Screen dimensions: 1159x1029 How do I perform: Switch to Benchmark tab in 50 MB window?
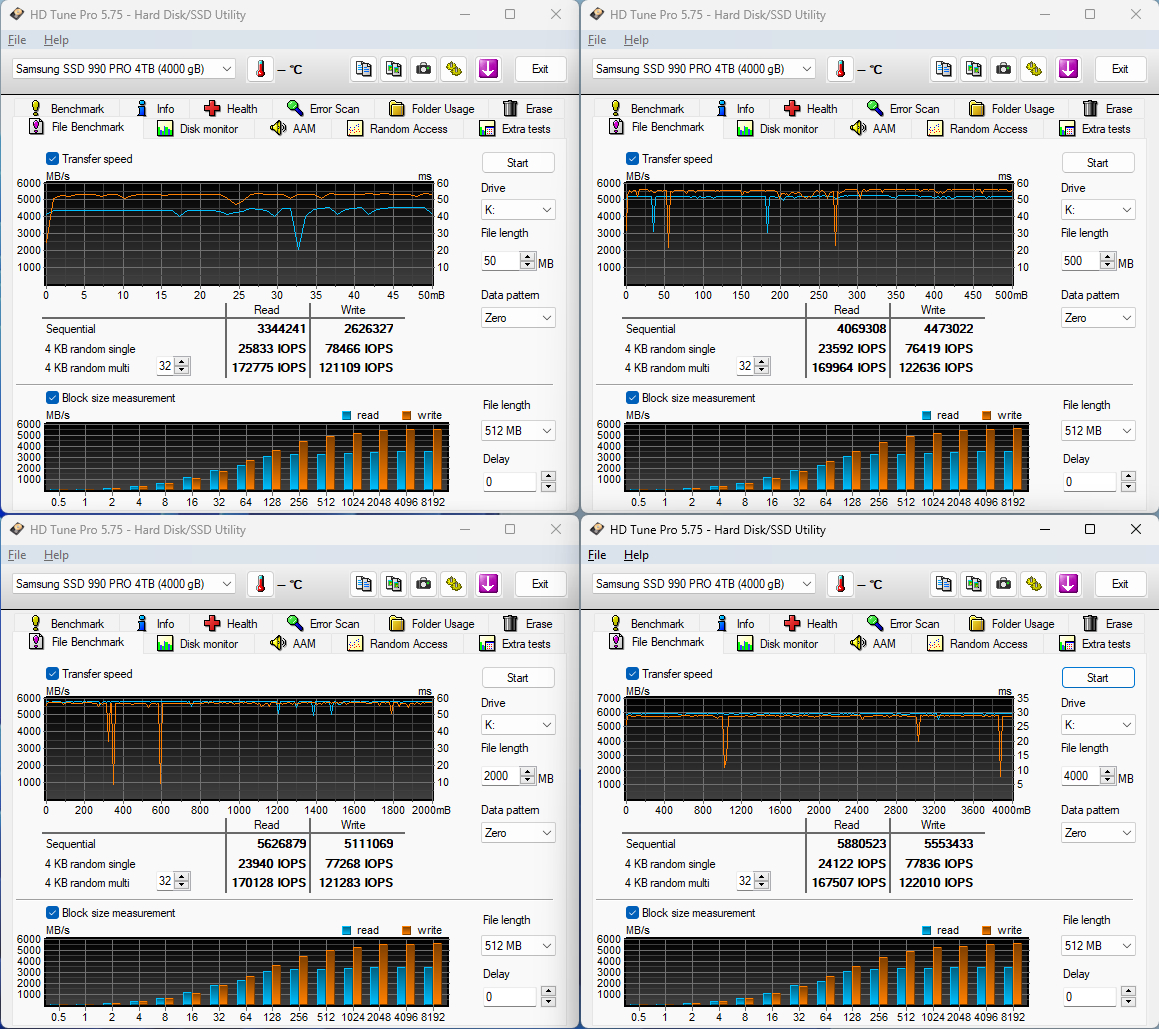(x=67, y=108)
